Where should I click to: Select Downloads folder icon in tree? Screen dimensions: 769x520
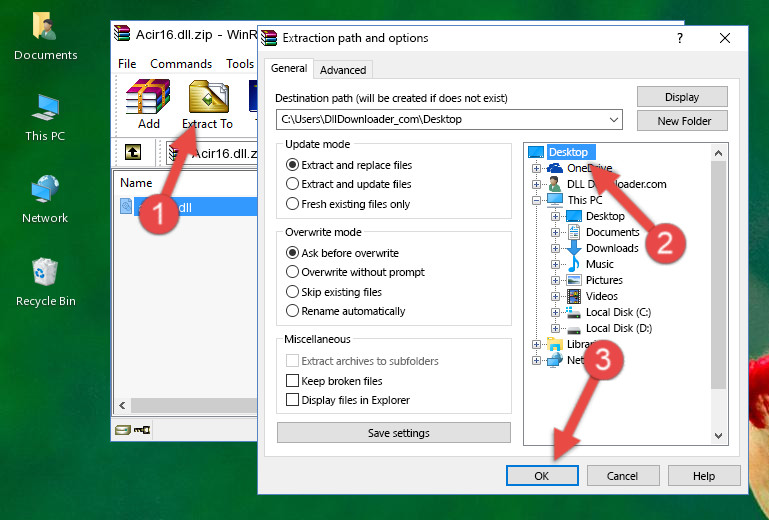(574, 248)
